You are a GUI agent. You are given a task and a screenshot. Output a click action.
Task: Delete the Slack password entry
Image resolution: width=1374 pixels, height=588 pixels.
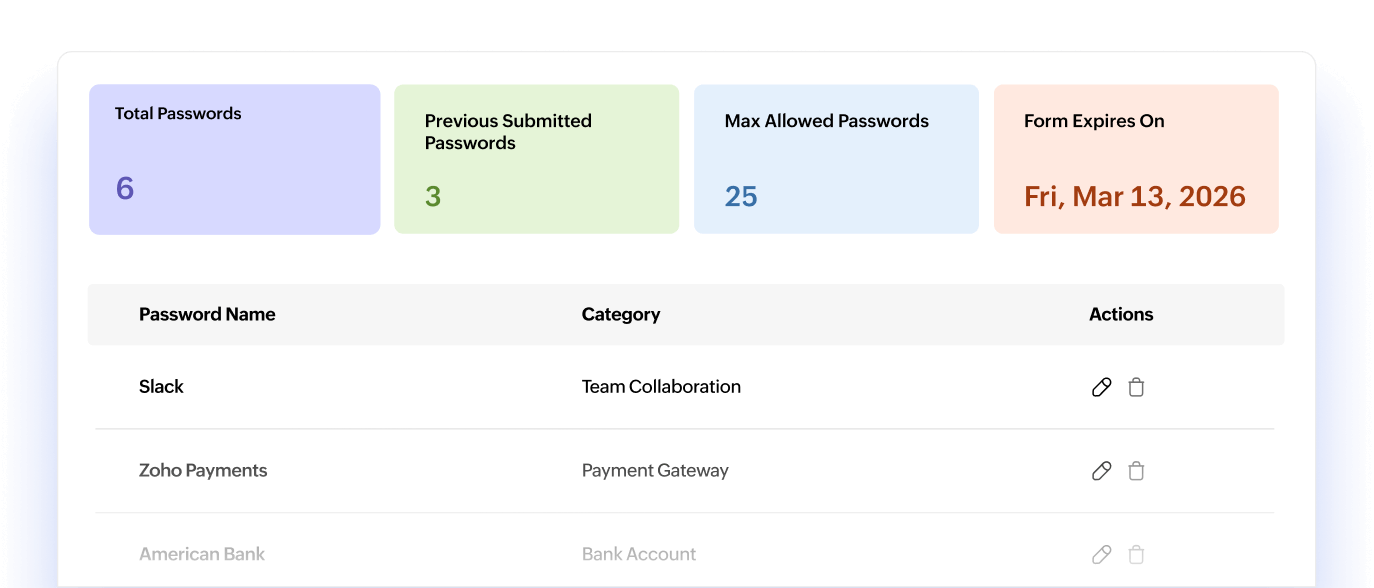pyautogui.click(x=1136, y=386)
